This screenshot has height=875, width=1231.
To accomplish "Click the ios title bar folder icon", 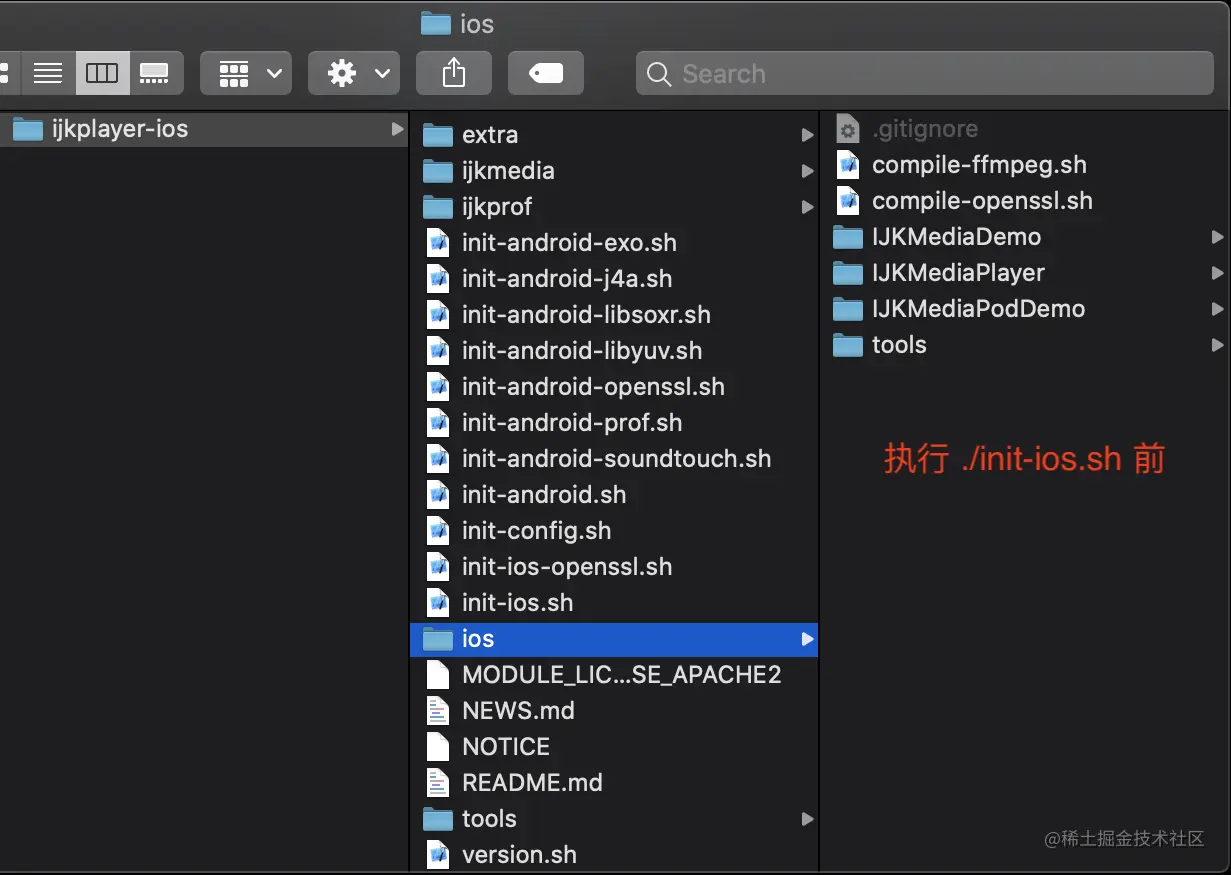I will [435, 23].
